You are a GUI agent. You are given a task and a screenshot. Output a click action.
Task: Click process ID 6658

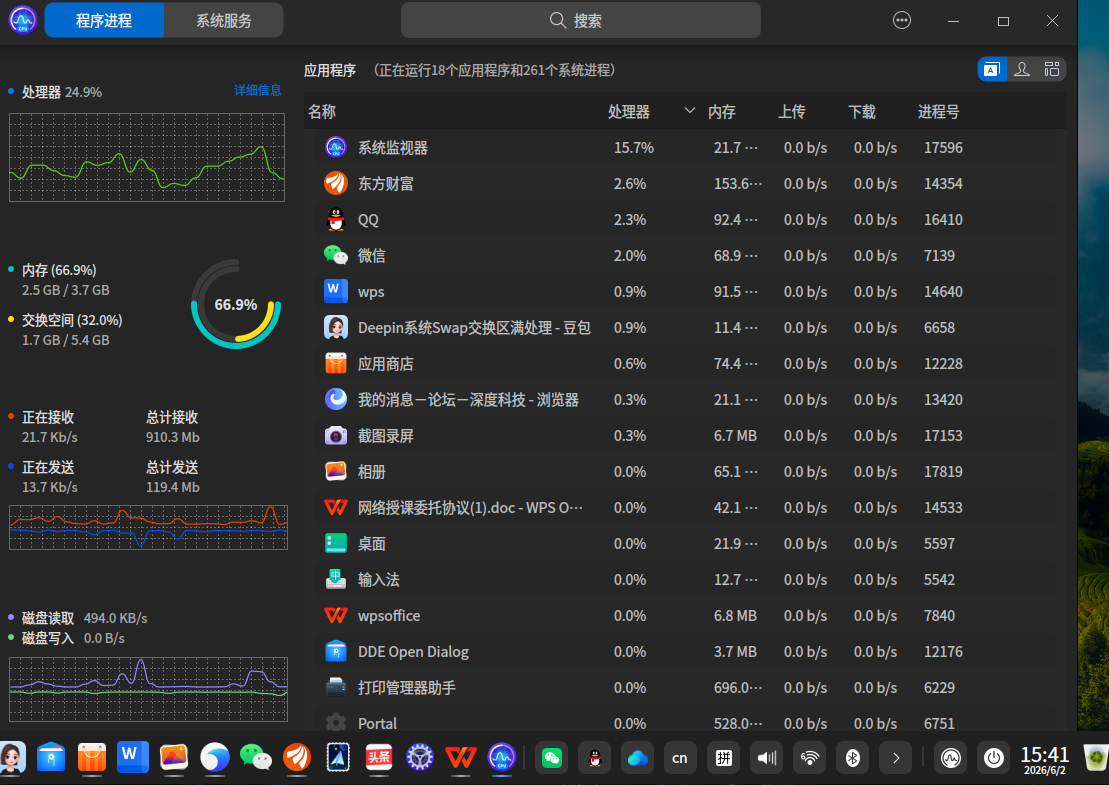[939, 328]
